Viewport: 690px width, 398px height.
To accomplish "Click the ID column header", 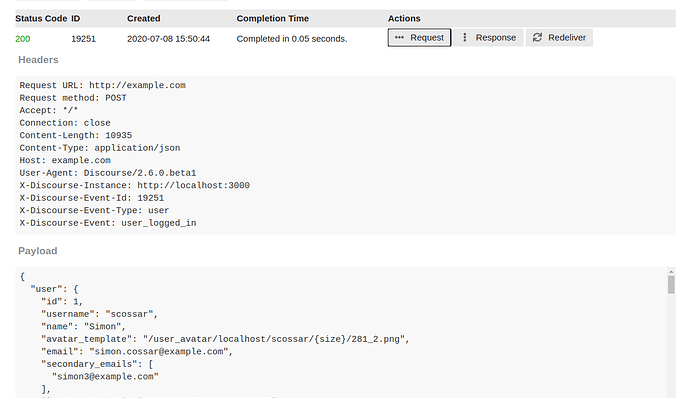I will [x=76, y=18].
